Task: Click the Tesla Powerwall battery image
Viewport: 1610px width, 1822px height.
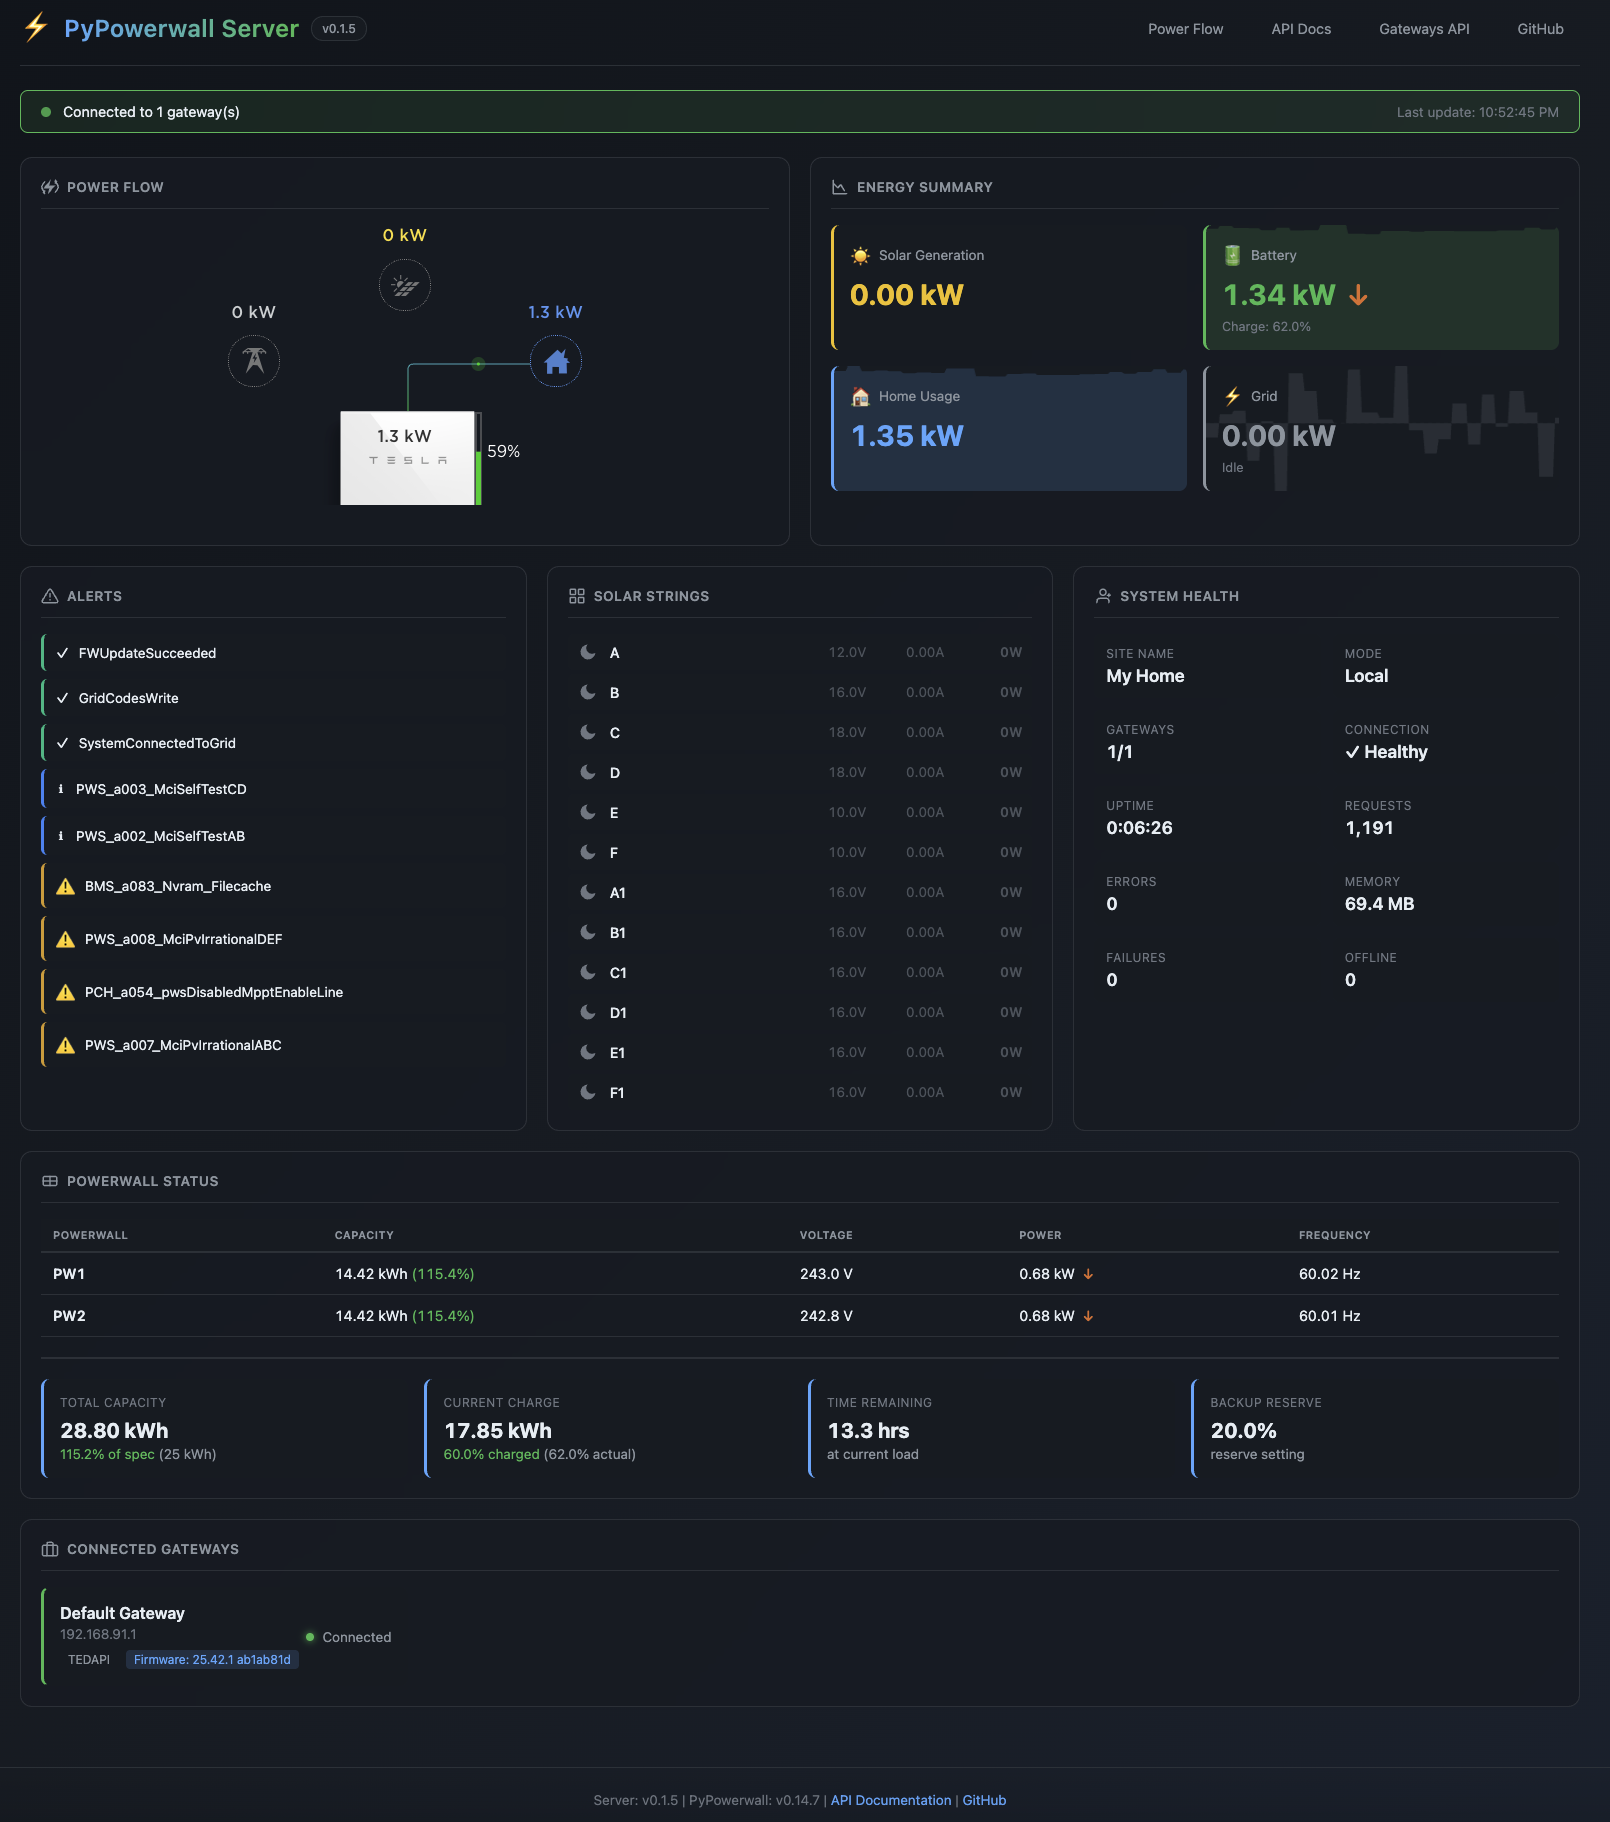Action: (x=407, y=458)
